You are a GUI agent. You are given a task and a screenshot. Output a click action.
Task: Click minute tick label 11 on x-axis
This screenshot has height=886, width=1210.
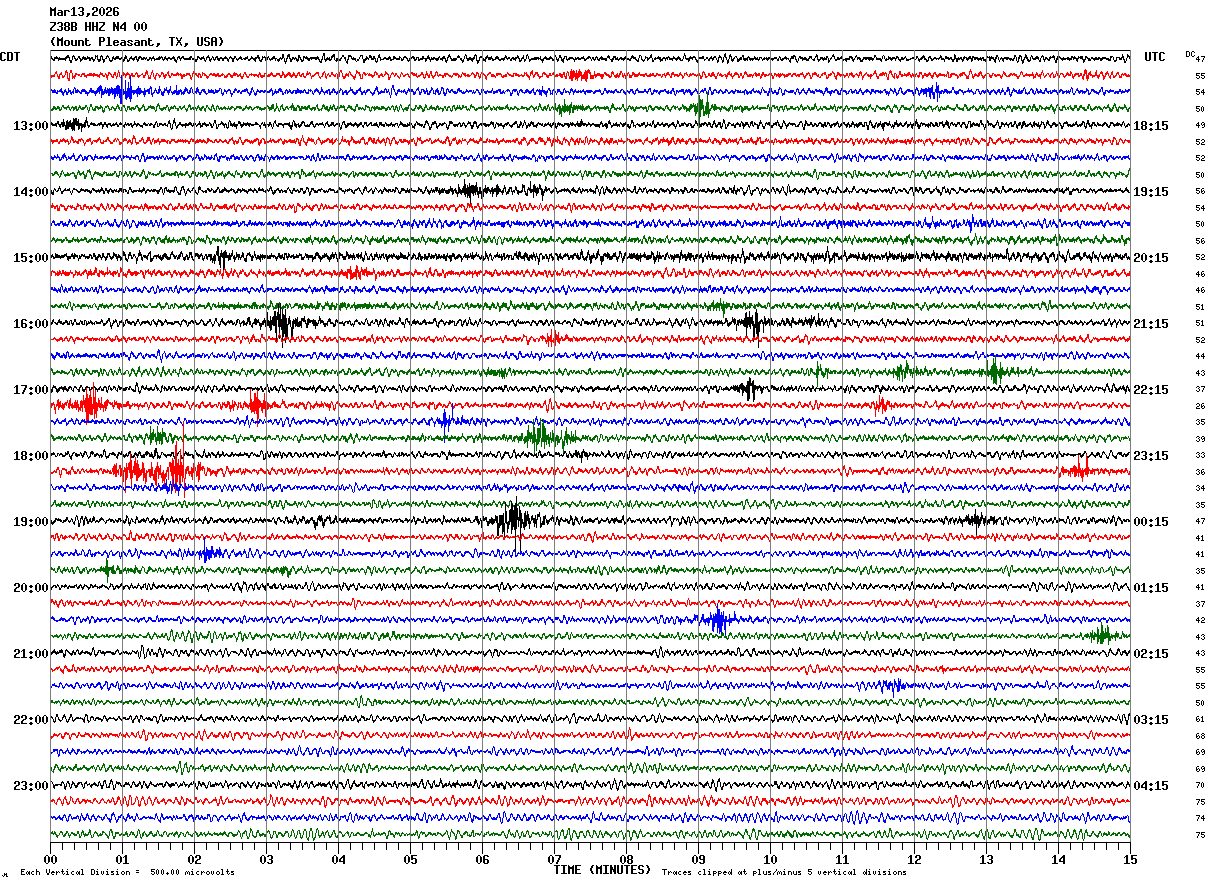(842, 859)
